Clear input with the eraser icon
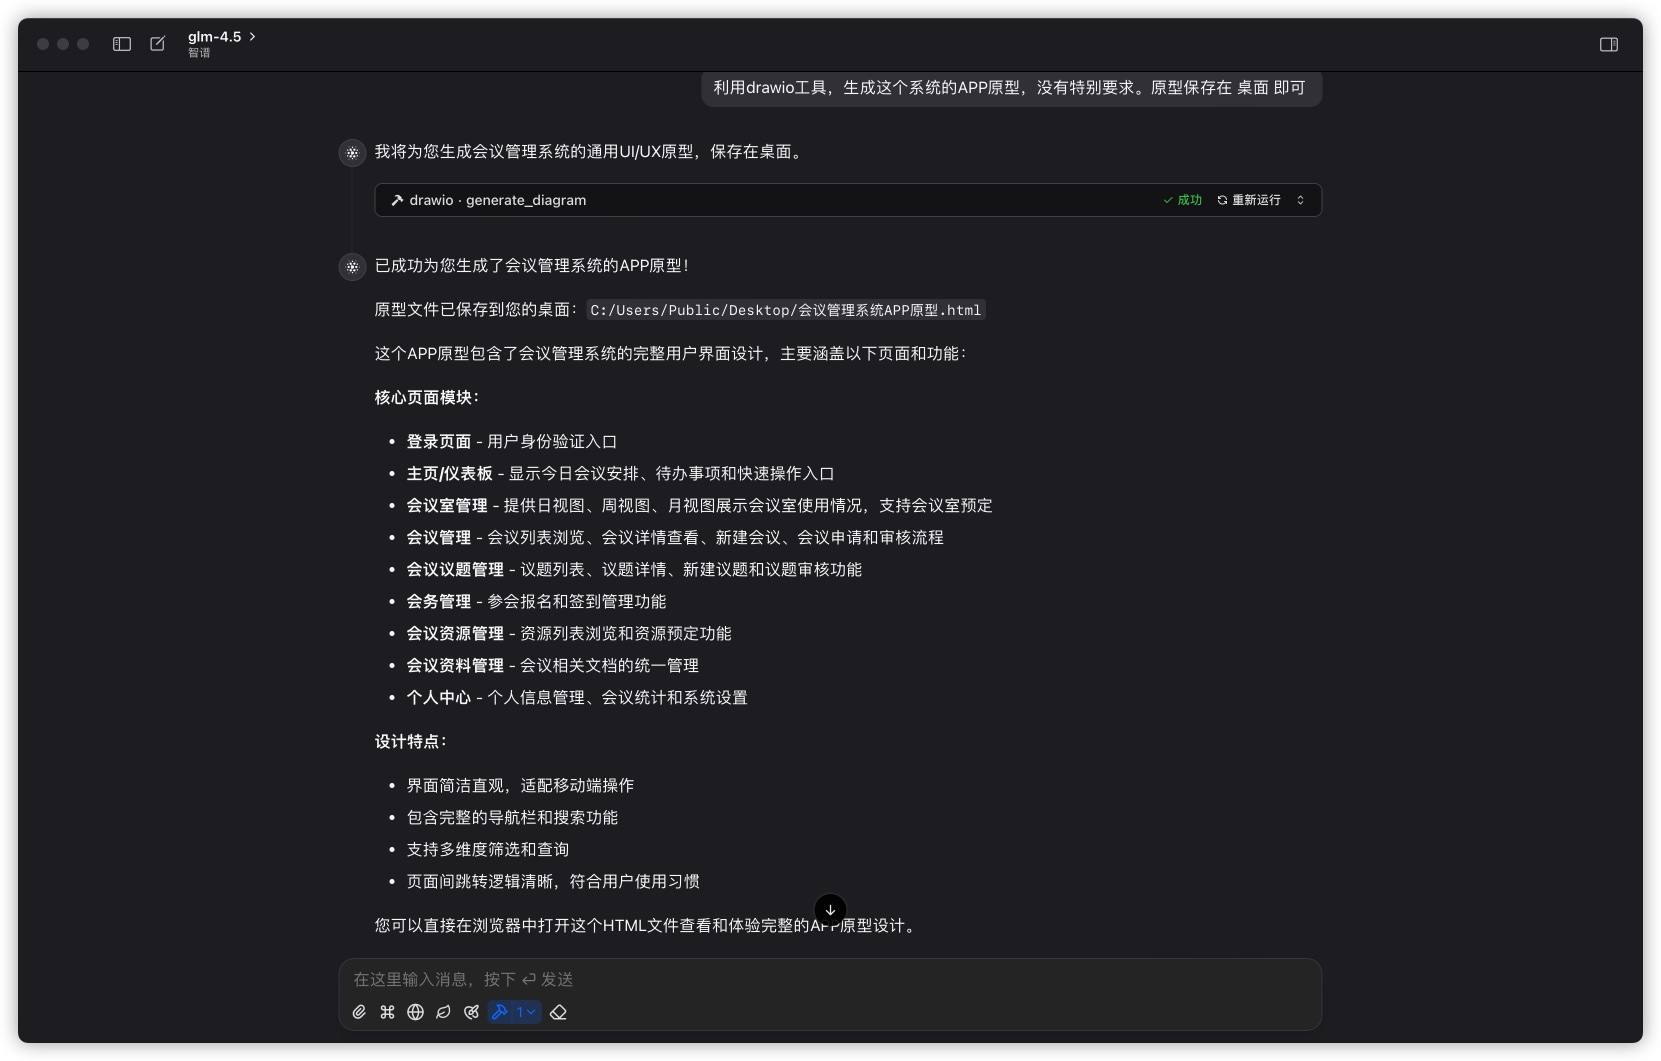Viewport: 1661px width, 1061px height. pos(560,1012)
